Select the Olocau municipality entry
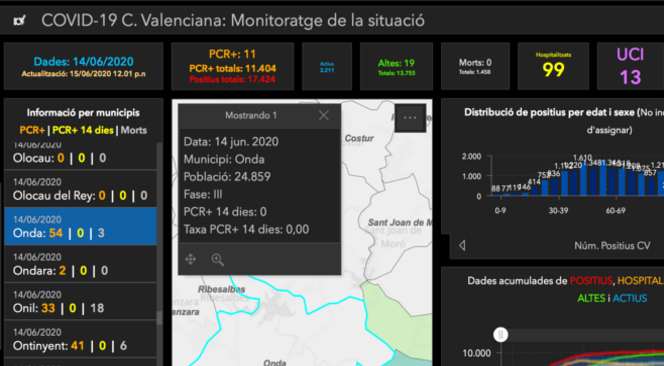Screen dimensions: 664x366 coord(80,156)
